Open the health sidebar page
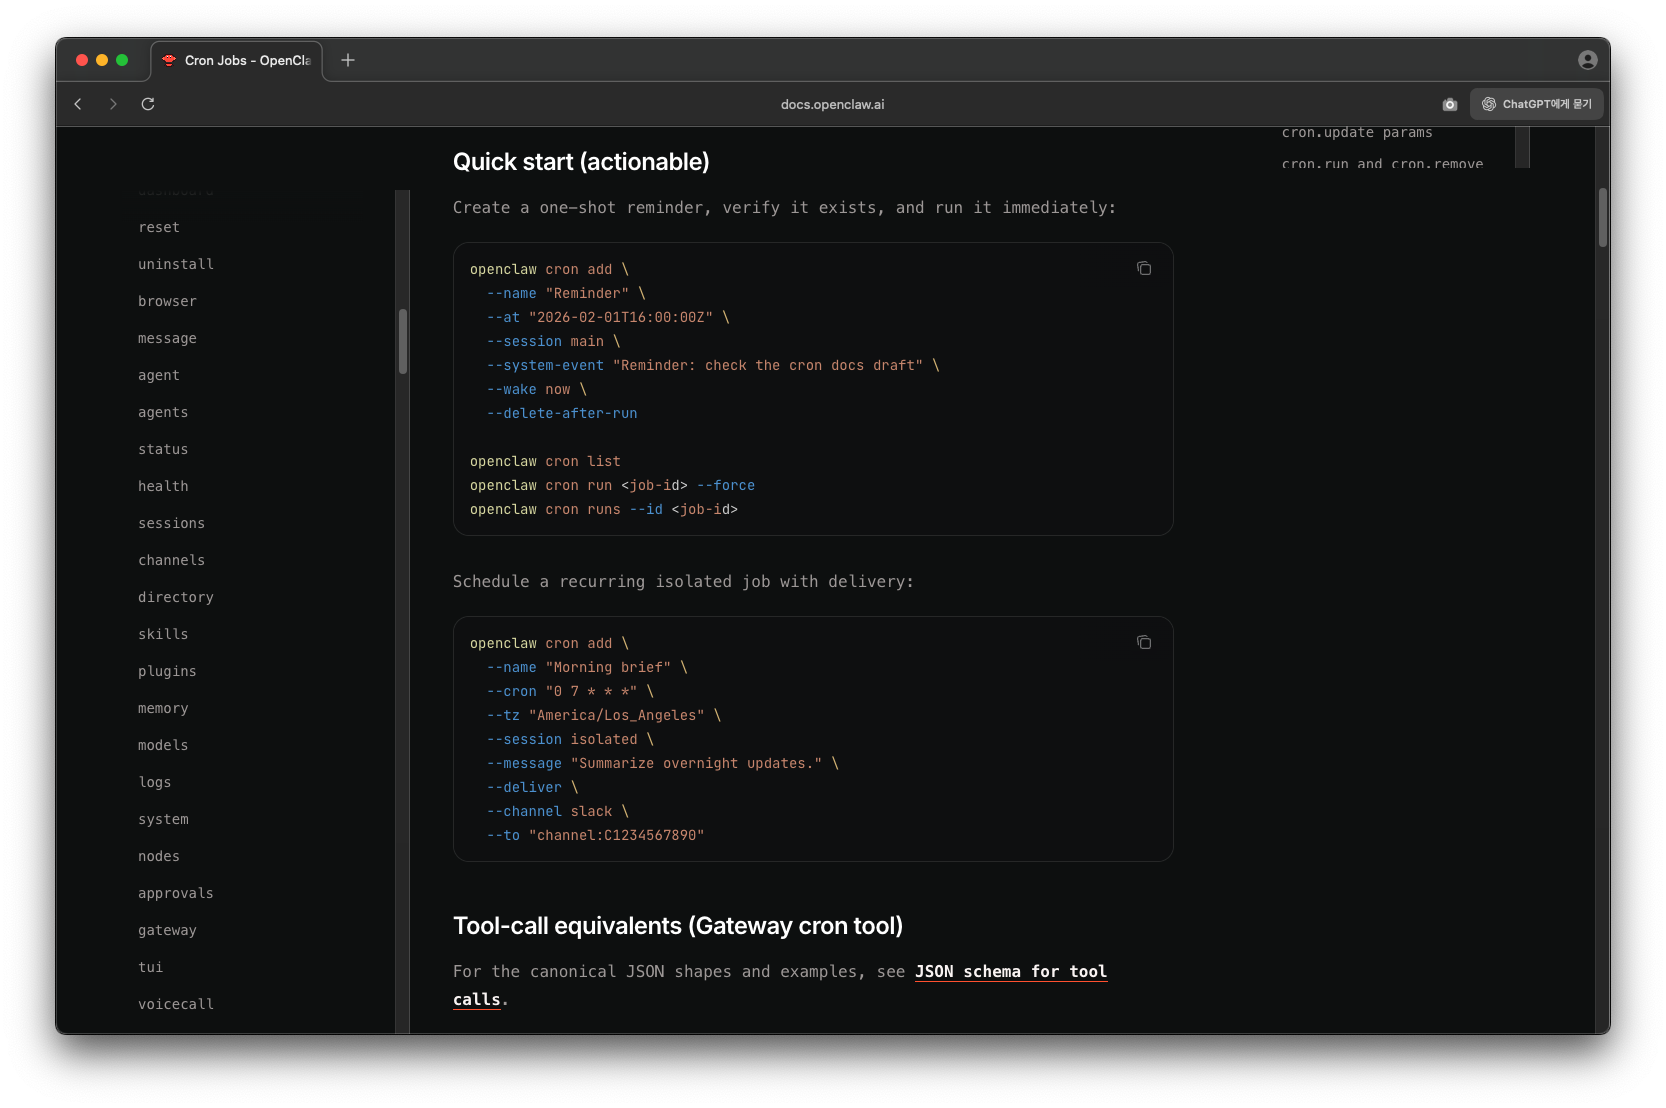 pyautogui.click(x=163, y=486)
